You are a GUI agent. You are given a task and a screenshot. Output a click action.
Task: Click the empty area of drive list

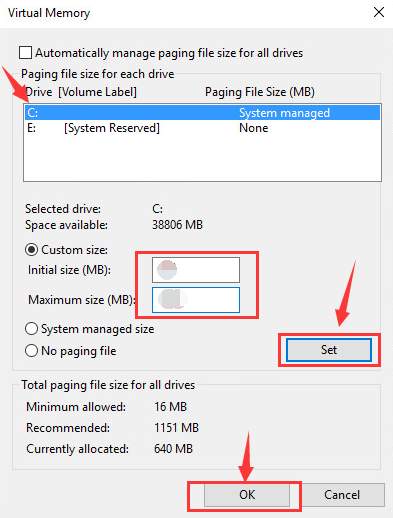point(202,158)
